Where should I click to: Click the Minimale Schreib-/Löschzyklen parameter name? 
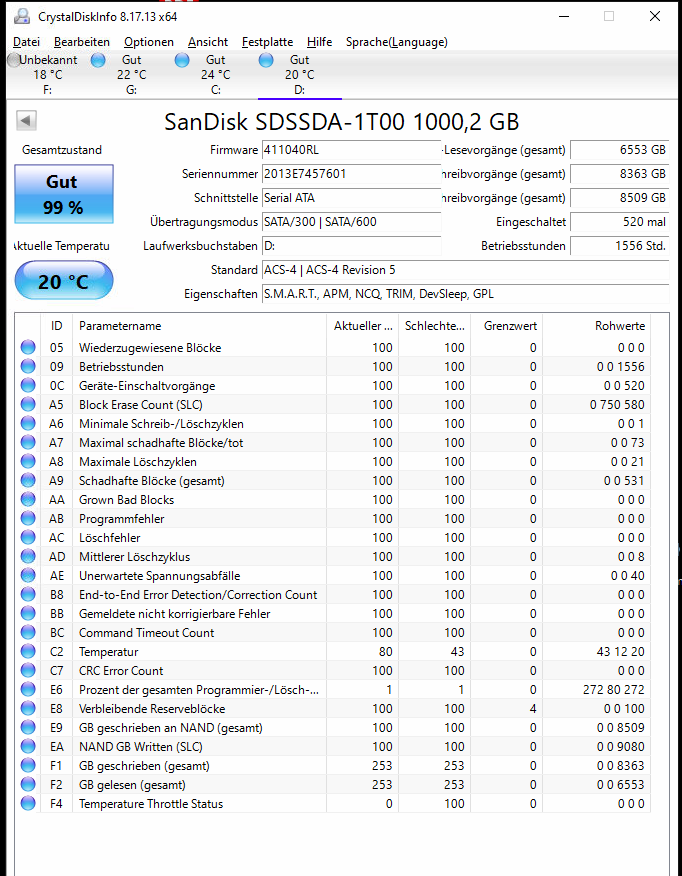coord(161,423)
